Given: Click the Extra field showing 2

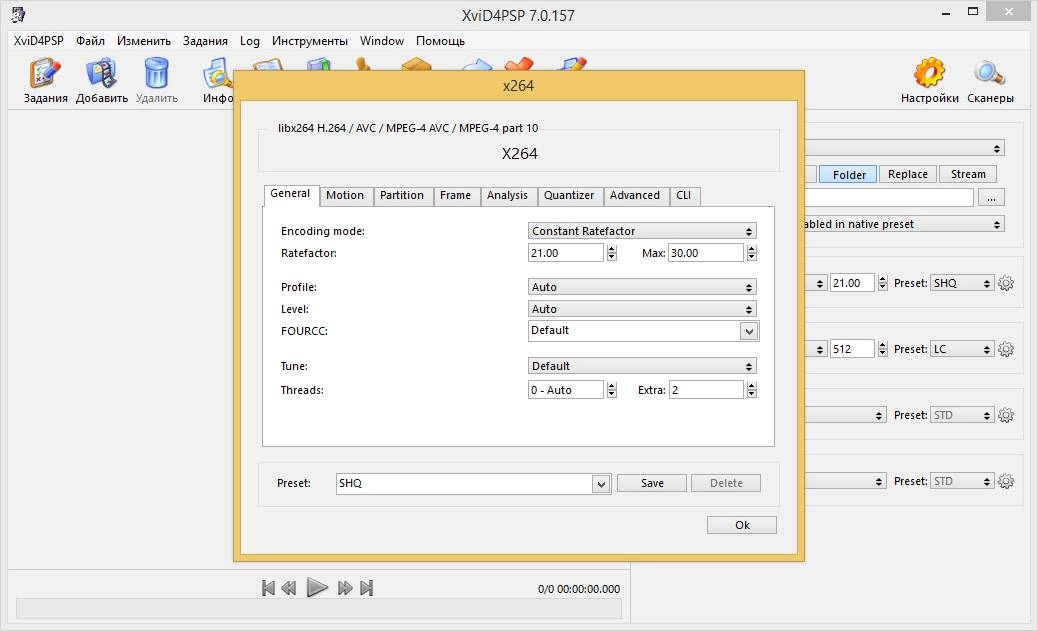Looking at the screenshot, I should pyautogui.click(x=706, y=390).
